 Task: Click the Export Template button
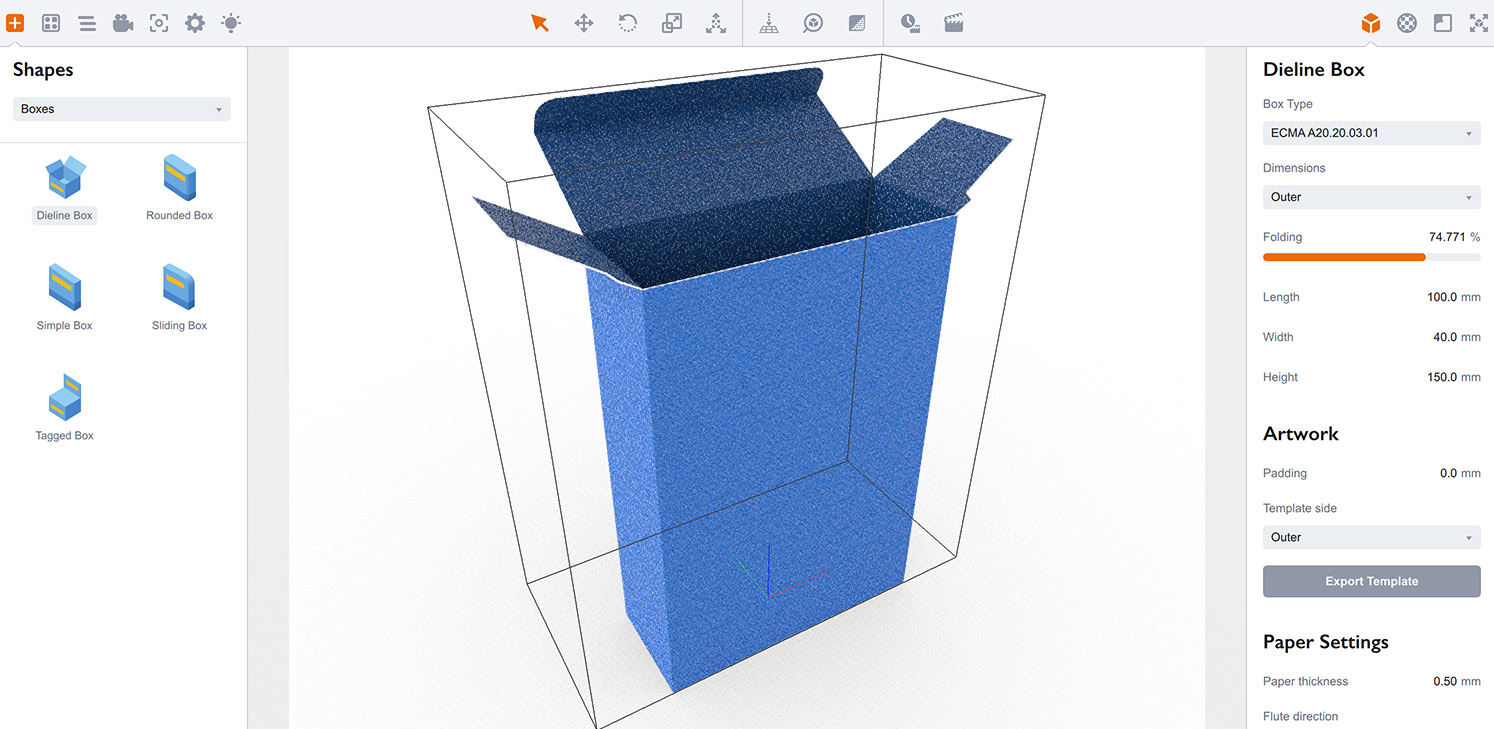point(1371,581)
